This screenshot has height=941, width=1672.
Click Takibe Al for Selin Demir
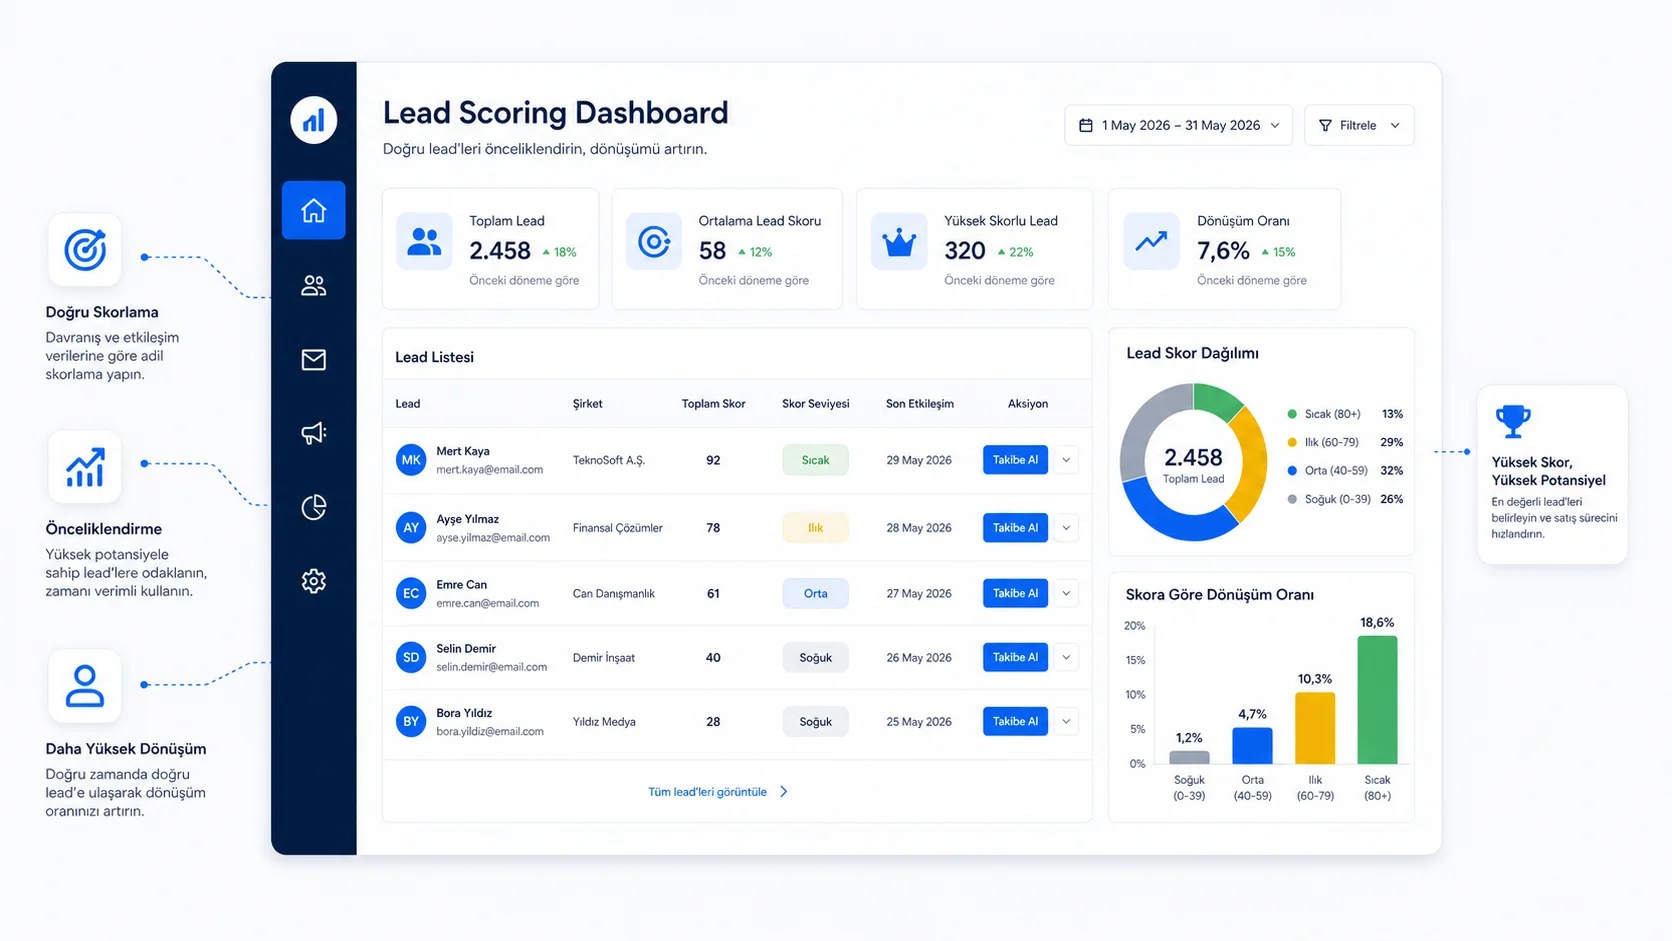tap(1015, 657)
